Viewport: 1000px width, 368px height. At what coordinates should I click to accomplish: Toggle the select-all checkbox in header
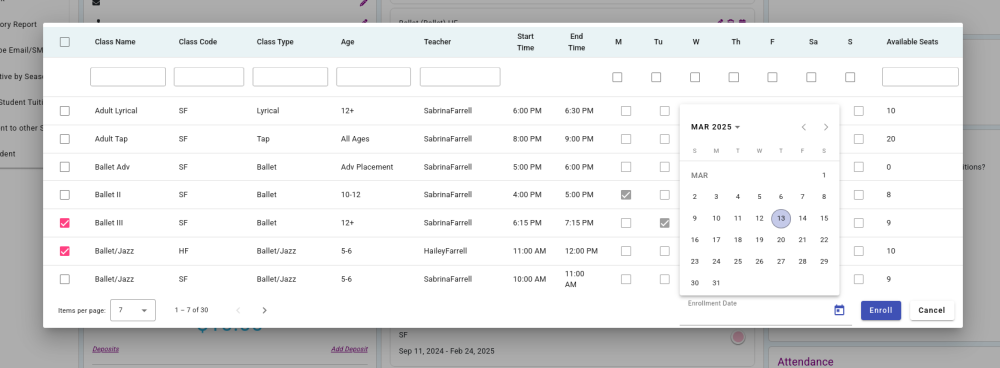click(x=64, y=42)
